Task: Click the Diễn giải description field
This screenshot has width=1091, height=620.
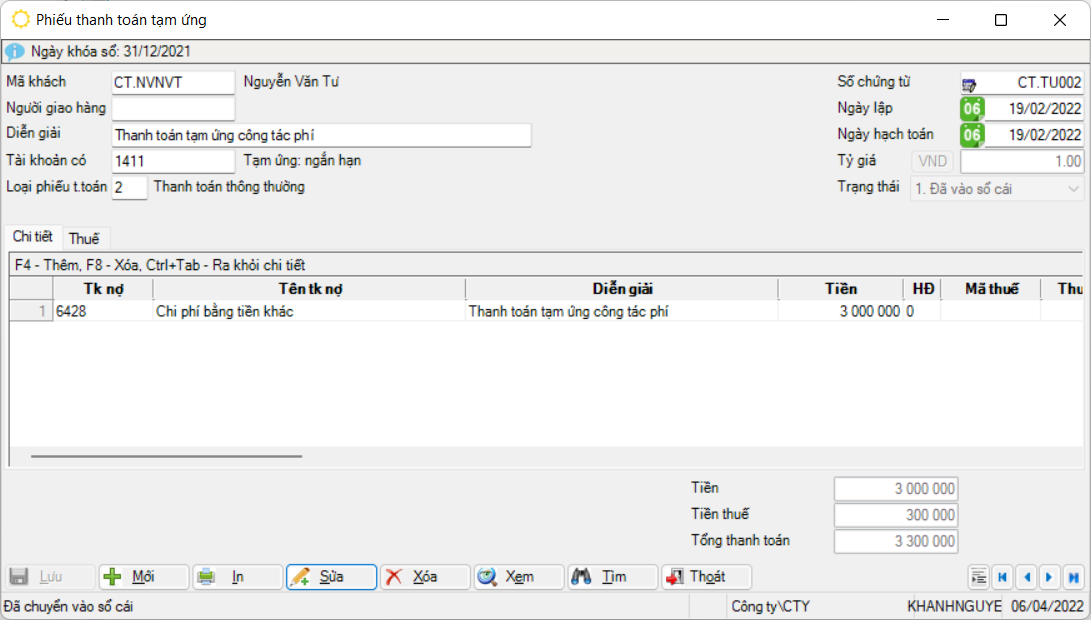Action: [320, 135]
